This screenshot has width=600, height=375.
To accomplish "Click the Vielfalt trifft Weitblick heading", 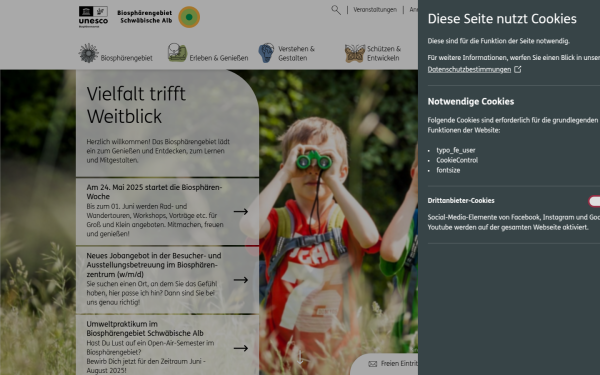I will pyautogui.click(x=136, y=105).
